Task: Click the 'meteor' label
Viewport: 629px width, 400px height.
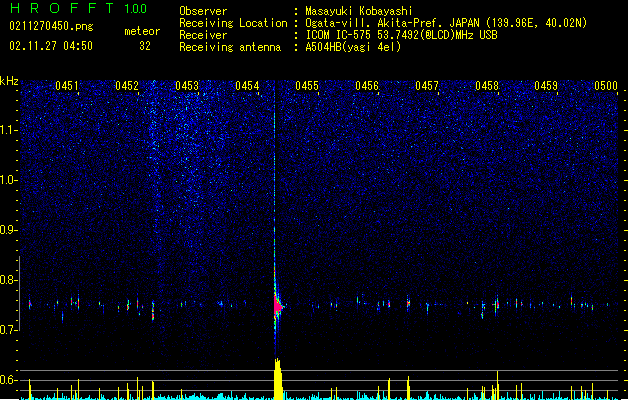Action: 142,31
